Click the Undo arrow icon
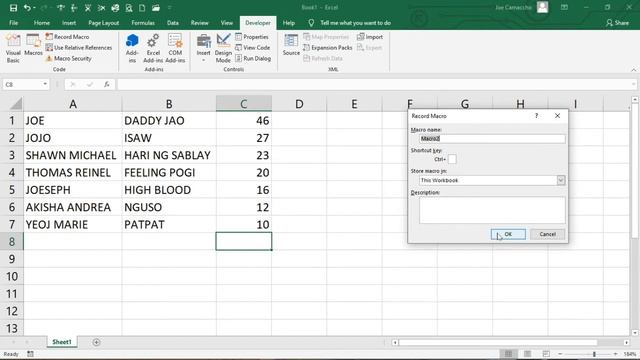The height and width of the screenshot is (360, 640). (27, 8)
